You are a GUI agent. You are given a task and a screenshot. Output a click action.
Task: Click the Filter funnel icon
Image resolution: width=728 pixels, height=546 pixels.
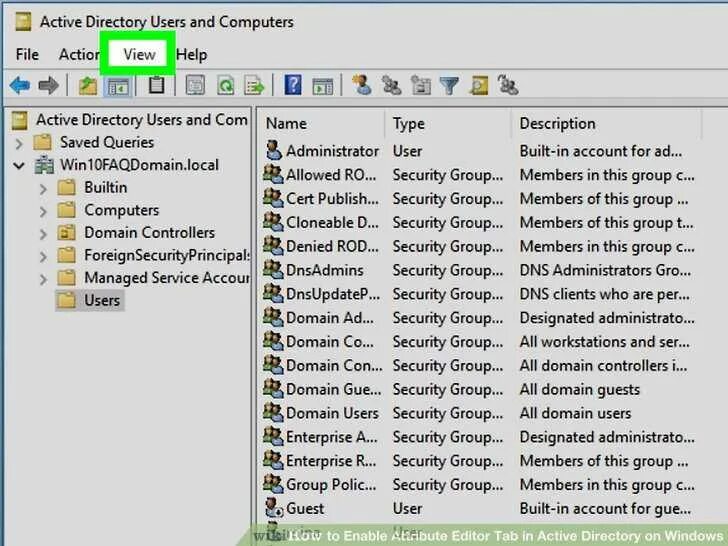pos(449,86)
